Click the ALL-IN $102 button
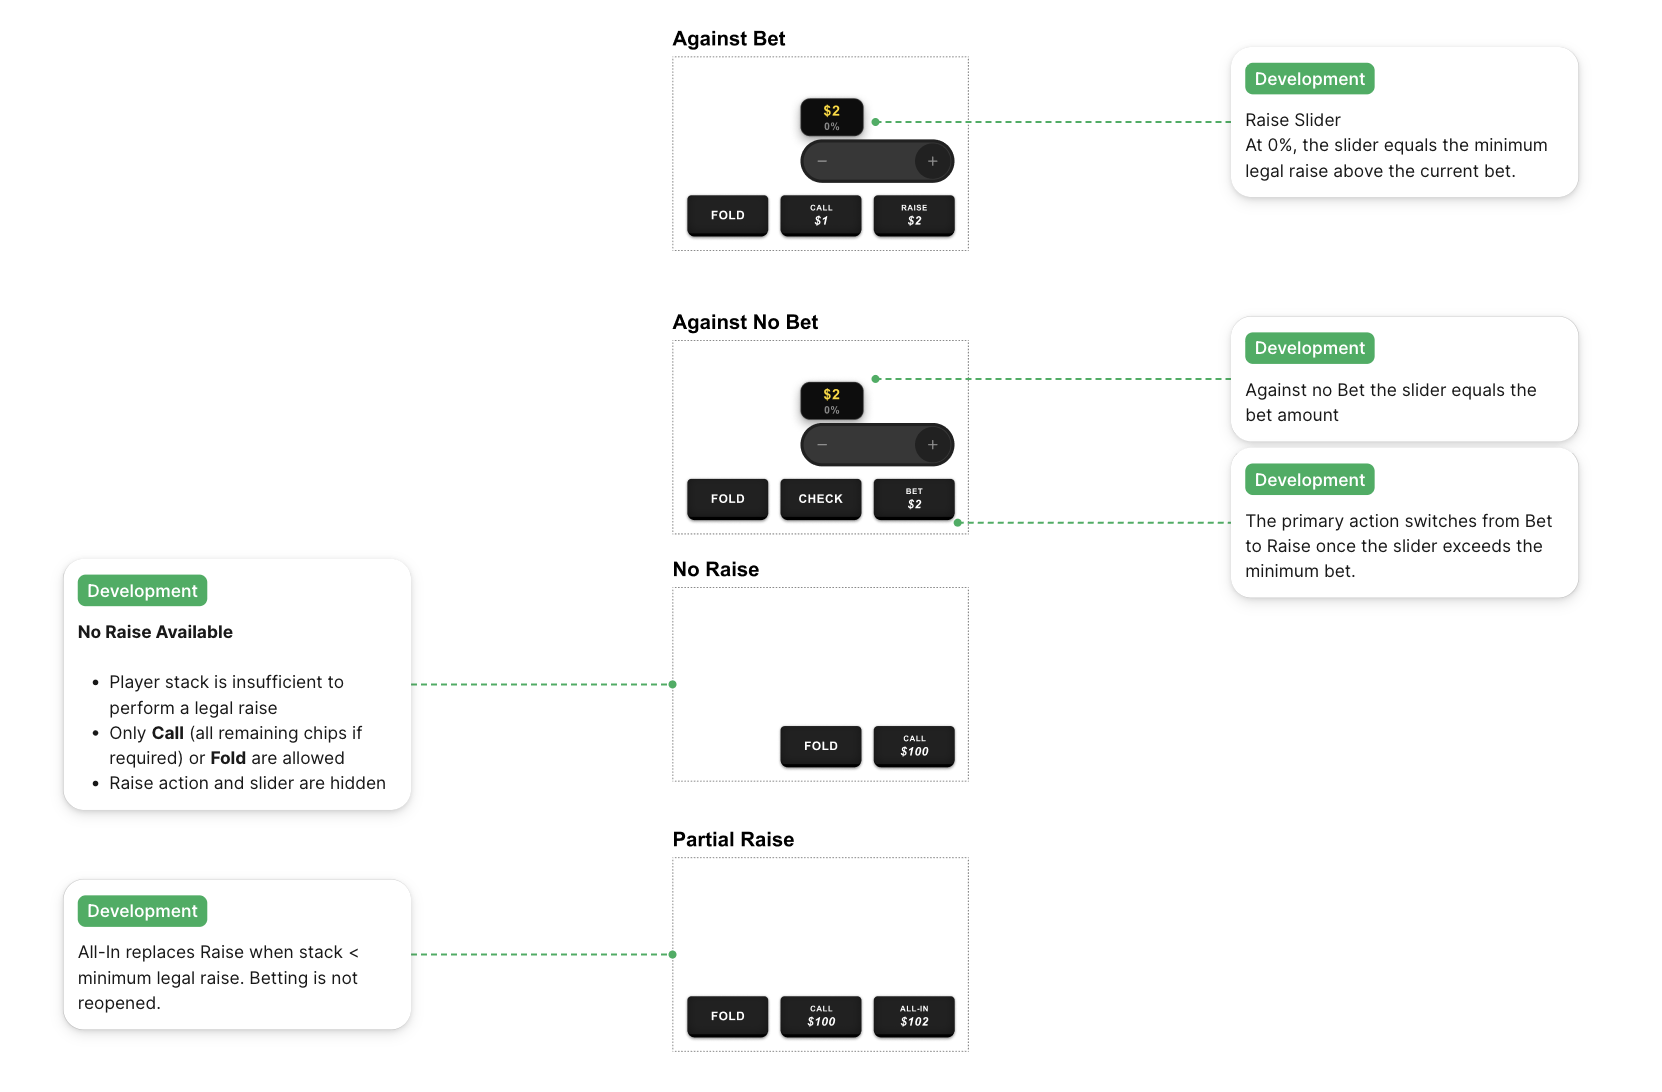 pos(914,1016)
